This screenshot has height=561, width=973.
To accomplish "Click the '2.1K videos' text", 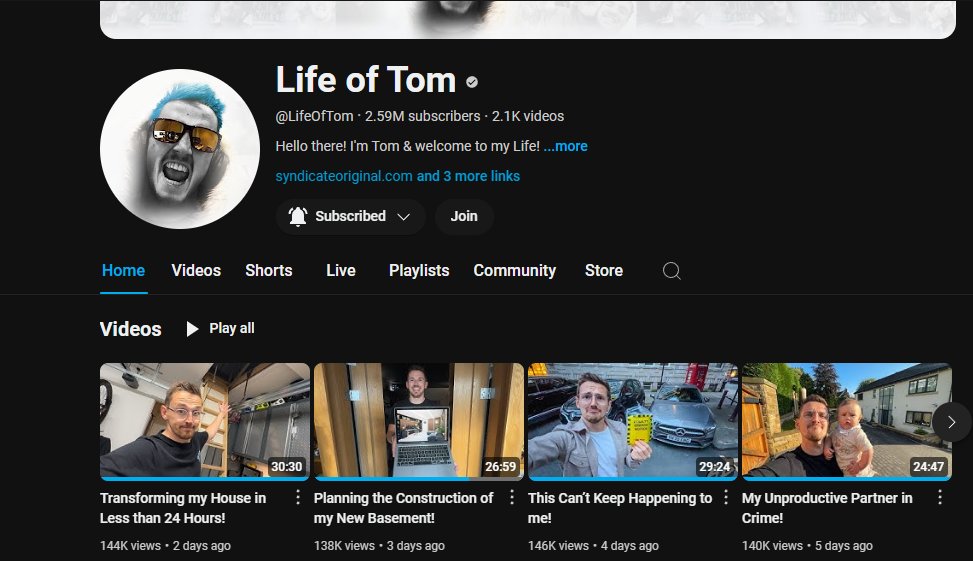I will click(x=528, y=116).
